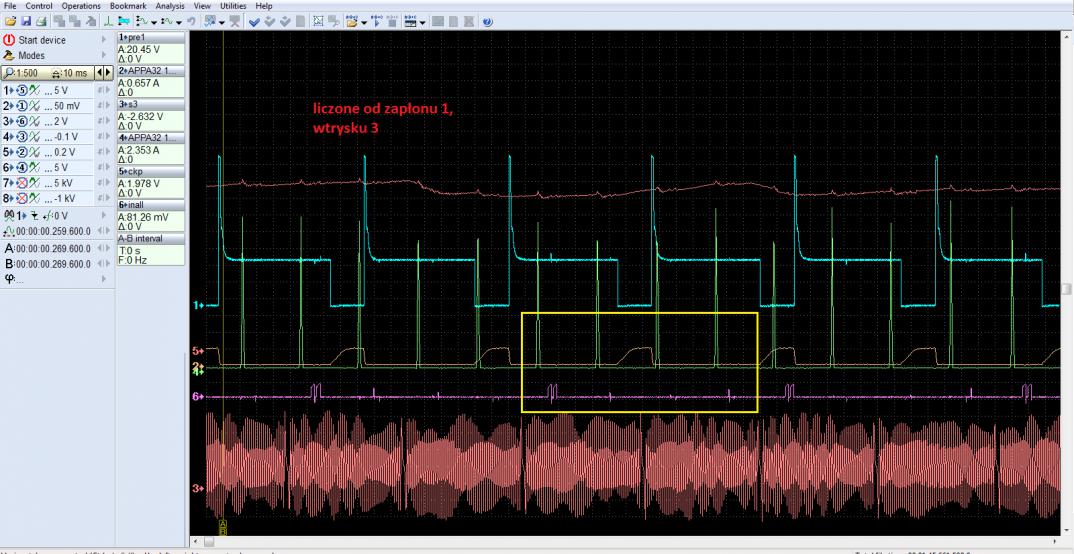The image size is (1074, 554).
Task: Click the Open file folder icon
Action: pyautogui.click(x=10, y=21)
